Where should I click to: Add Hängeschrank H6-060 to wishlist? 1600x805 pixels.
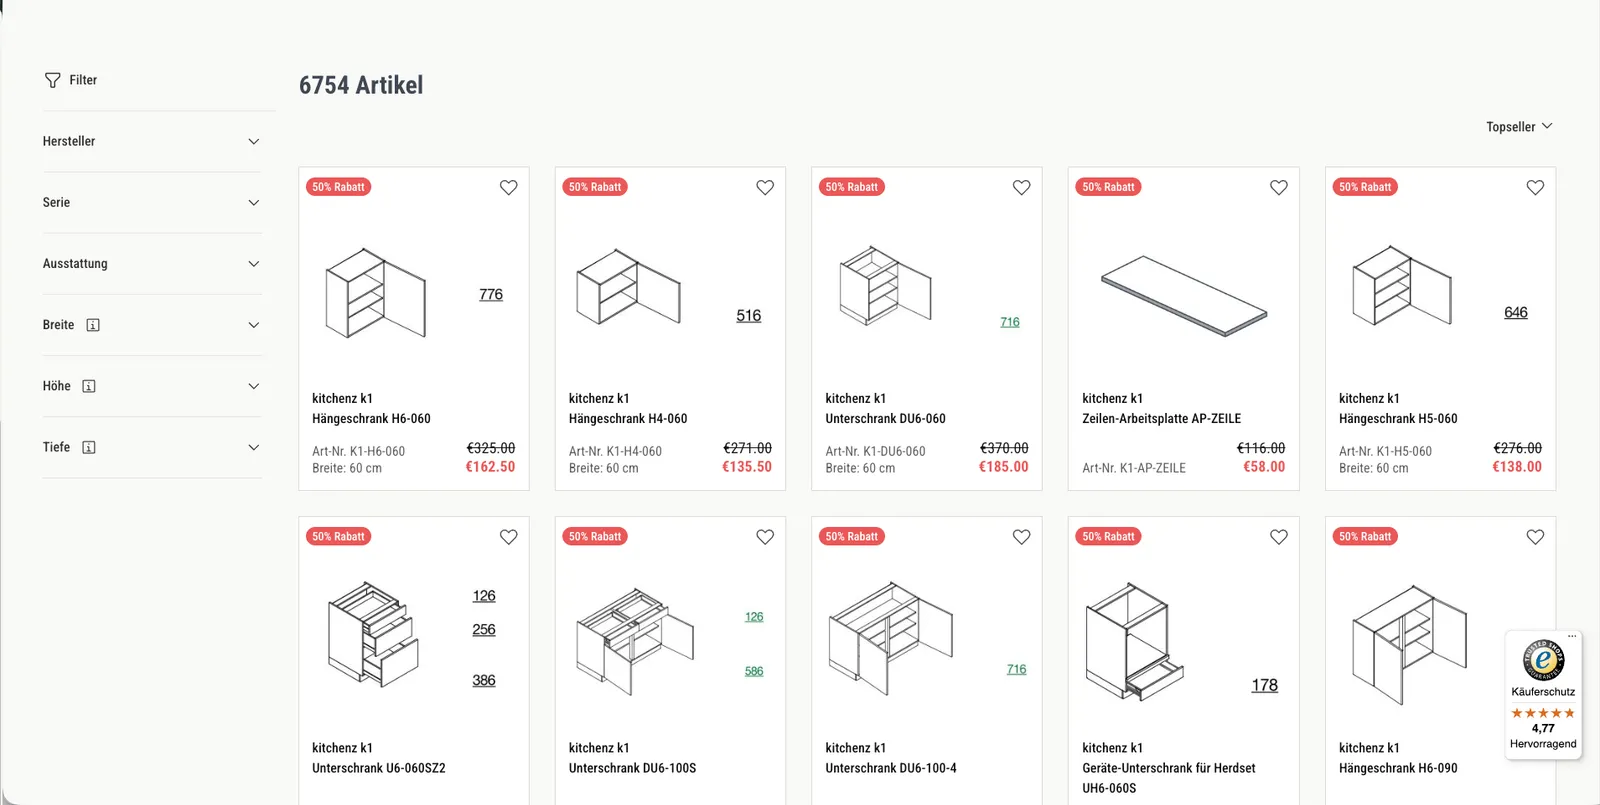pyautogui.click(x=508, y=187)
